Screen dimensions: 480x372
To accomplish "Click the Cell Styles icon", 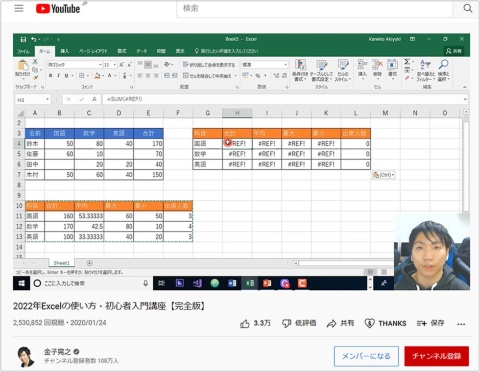I will (343, 65).
